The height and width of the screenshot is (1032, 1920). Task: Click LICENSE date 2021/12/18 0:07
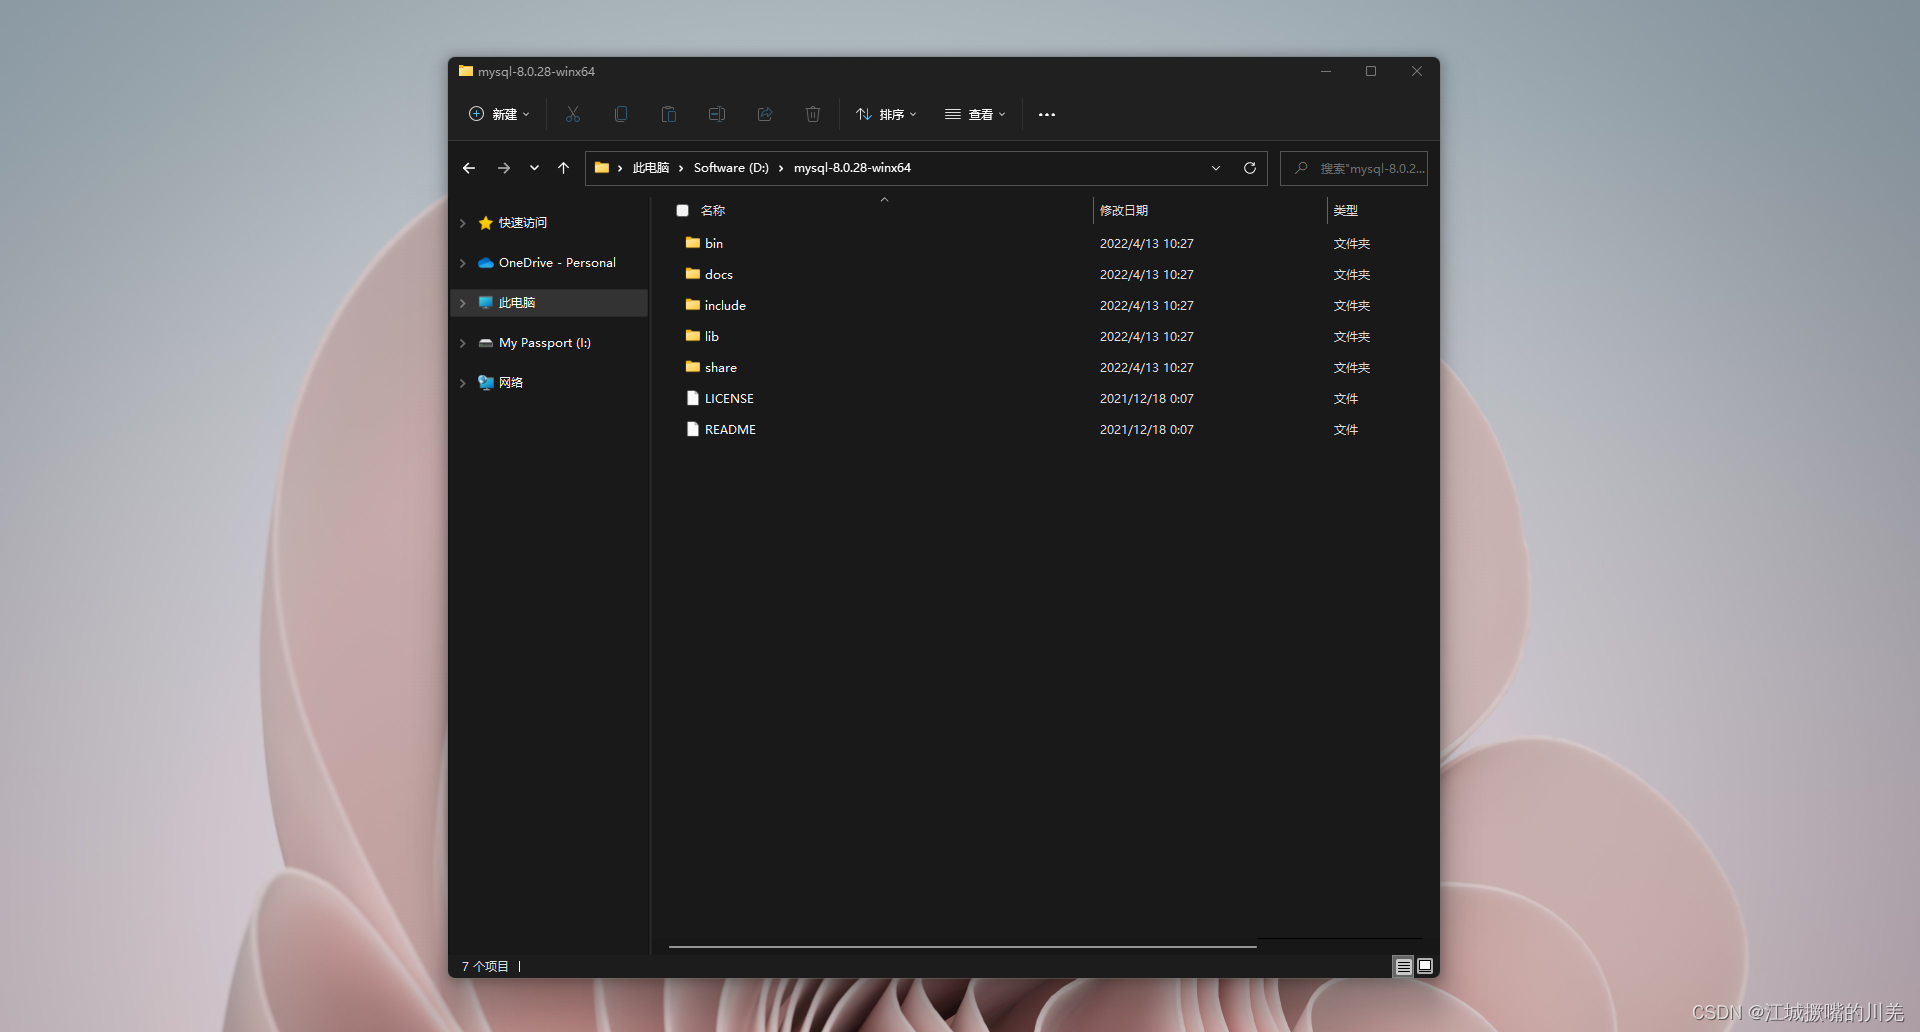1147,399
